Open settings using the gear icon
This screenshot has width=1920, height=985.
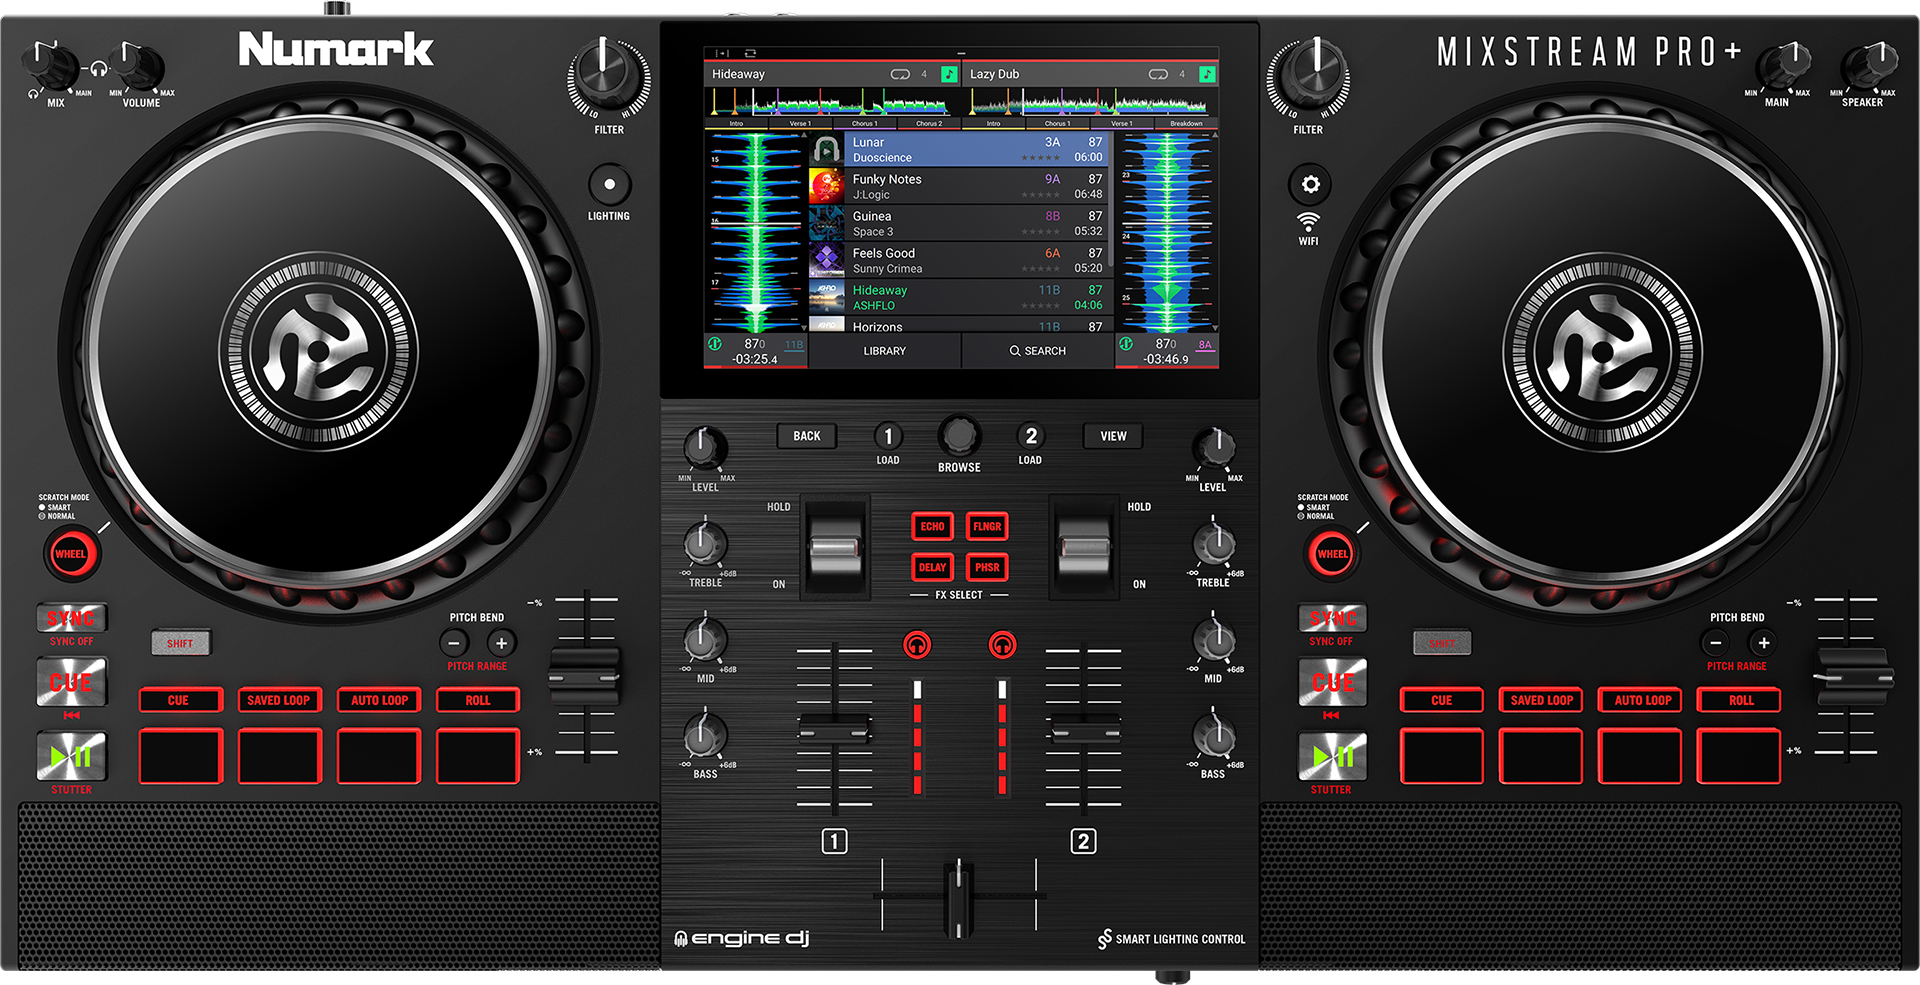[x=1310, y=185]
